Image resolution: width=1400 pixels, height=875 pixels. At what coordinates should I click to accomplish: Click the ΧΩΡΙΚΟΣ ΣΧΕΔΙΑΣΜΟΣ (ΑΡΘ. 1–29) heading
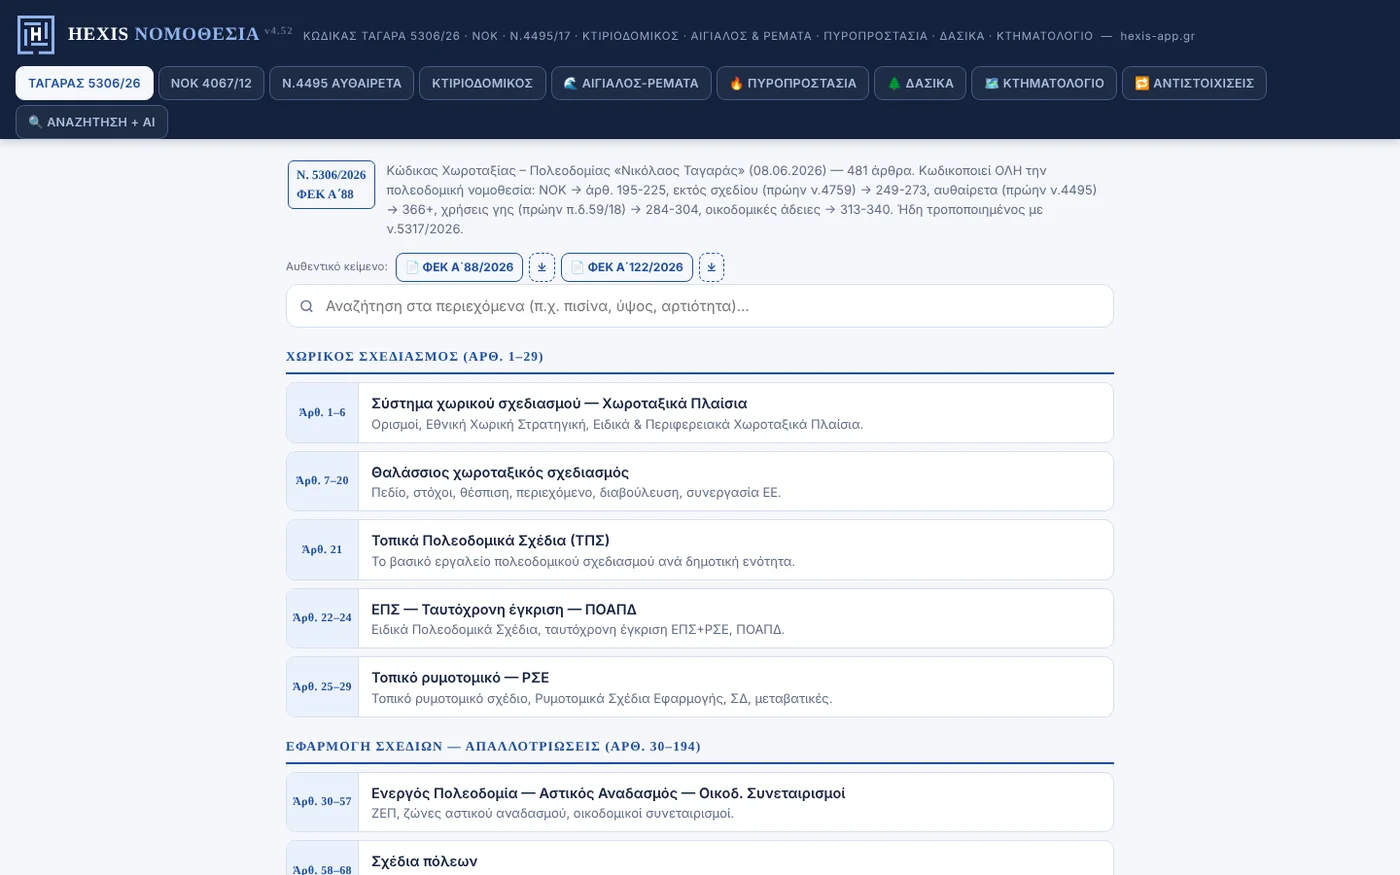(x=415, y=357)
